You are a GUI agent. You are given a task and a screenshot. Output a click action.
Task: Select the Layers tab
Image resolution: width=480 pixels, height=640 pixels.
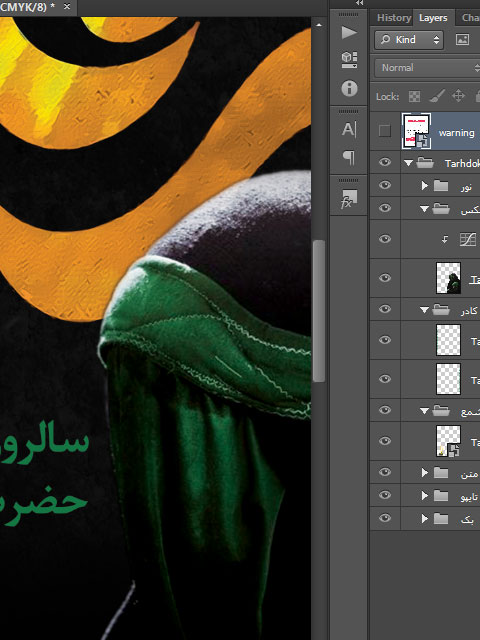pyautogui.click(x=433, y=18)
